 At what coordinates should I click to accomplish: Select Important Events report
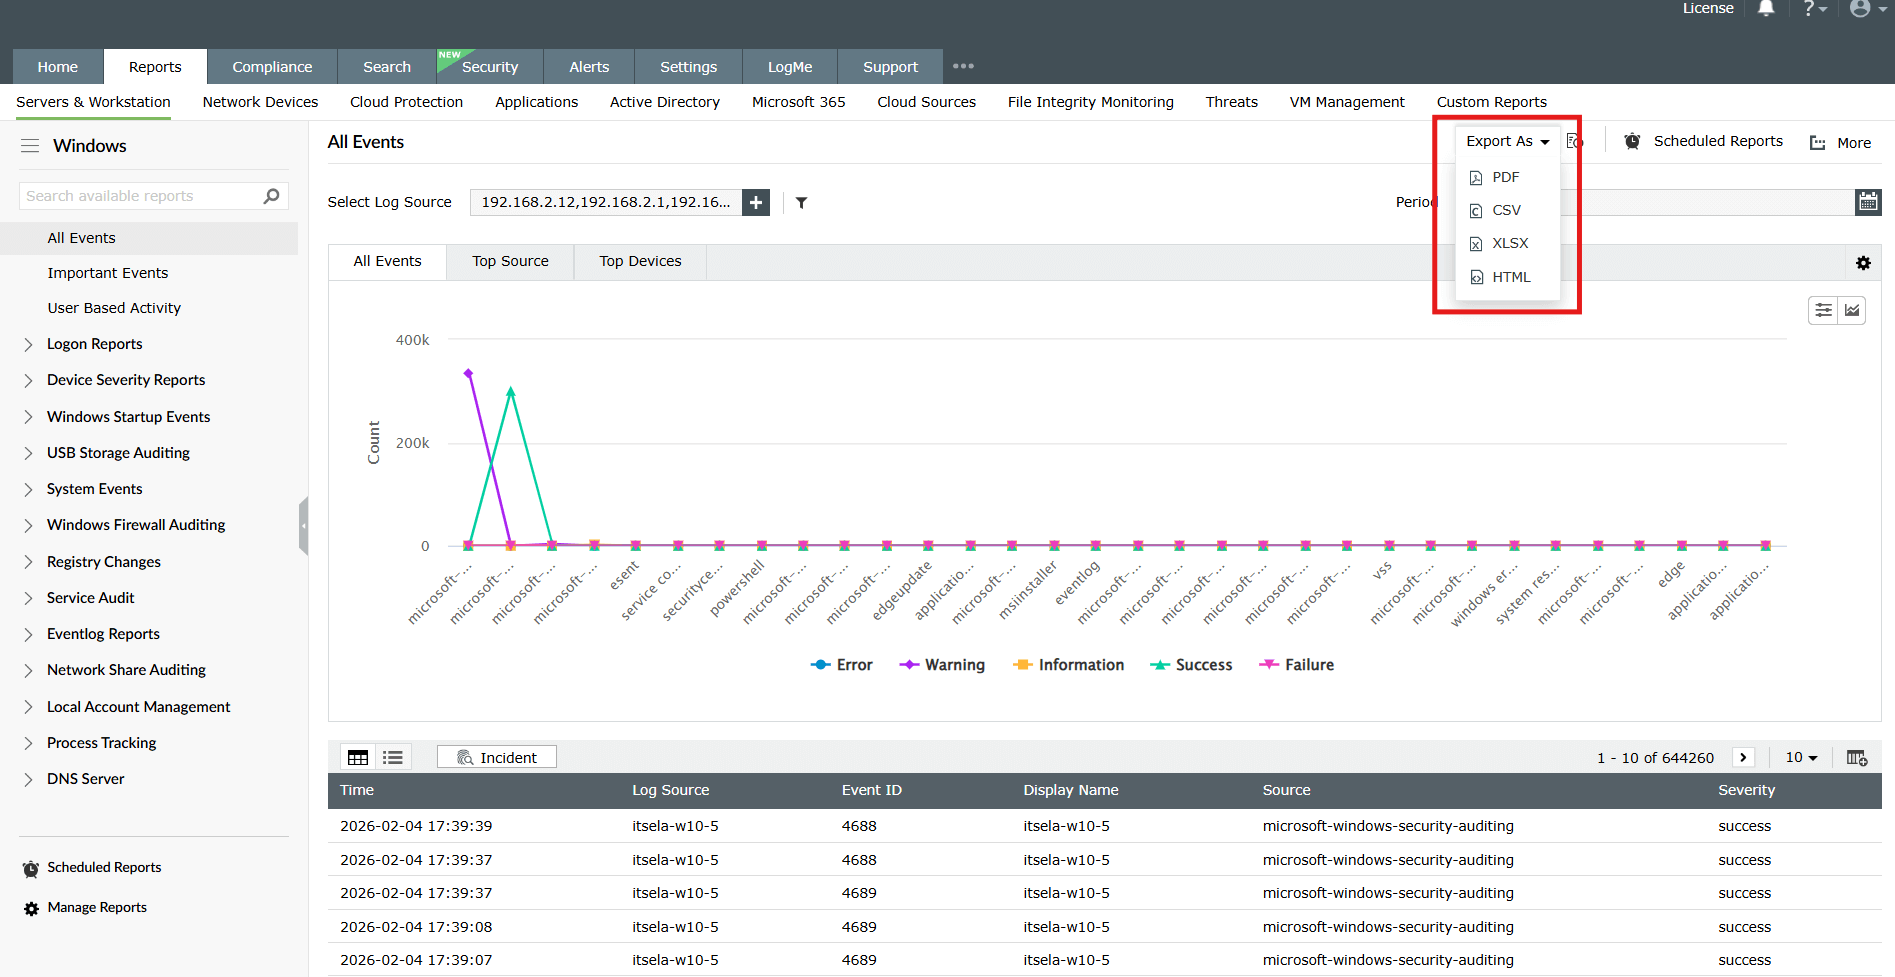point(108,273)
